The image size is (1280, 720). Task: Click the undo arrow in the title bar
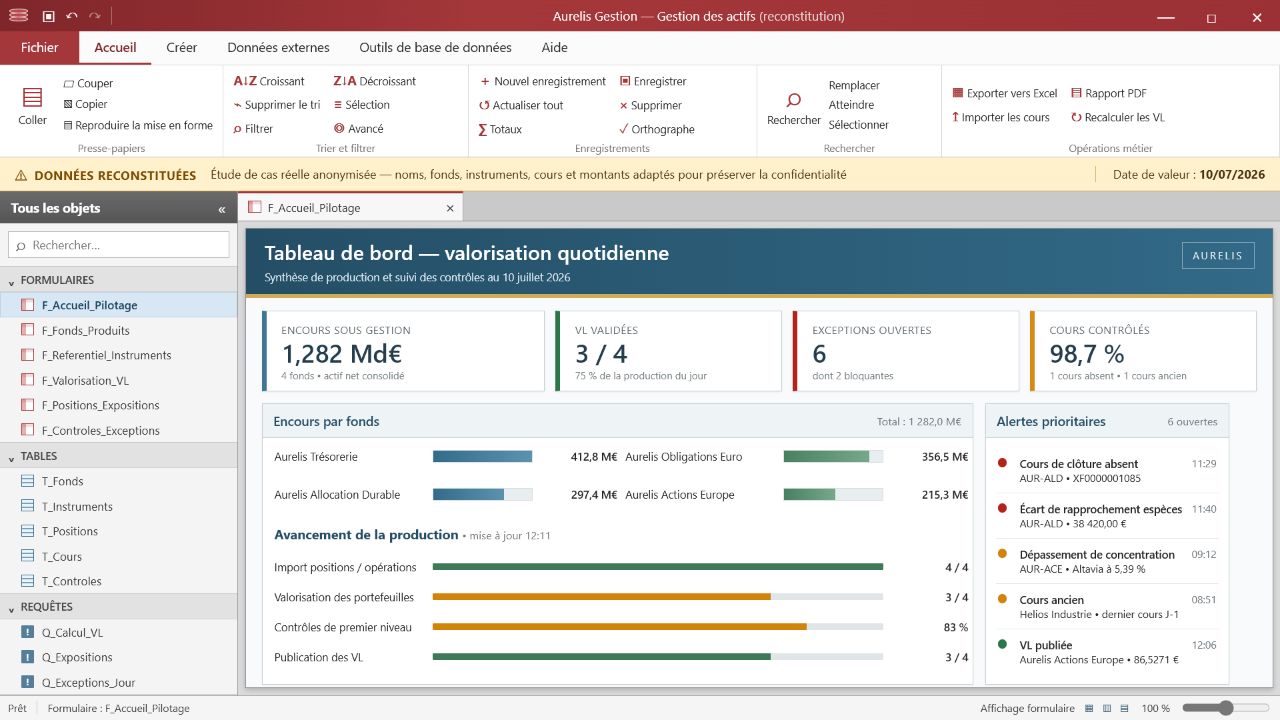pyautogui.click(x=71, y=16)
